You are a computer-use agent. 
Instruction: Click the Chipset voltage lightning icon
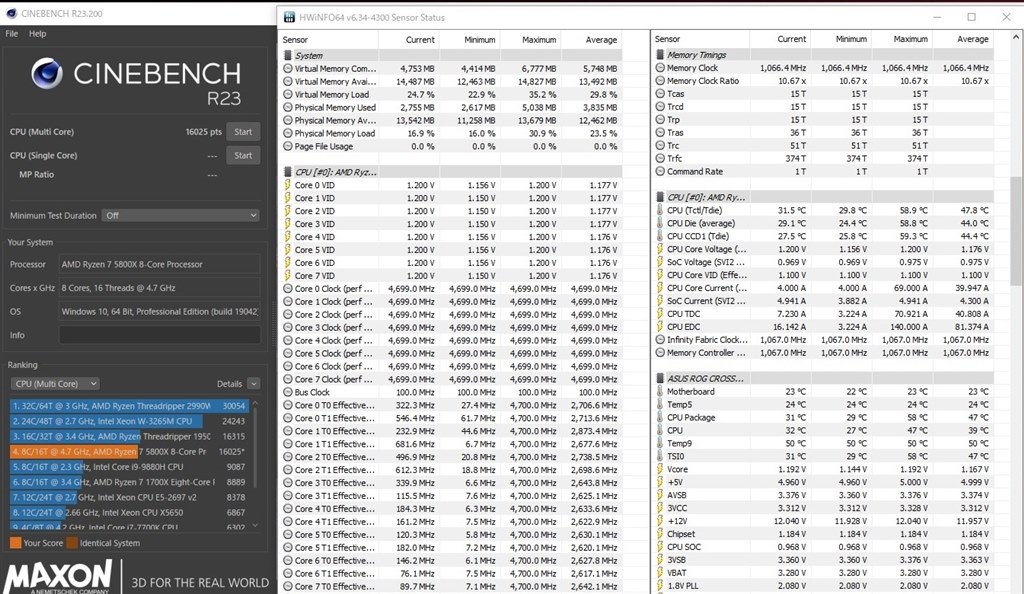pos(660,534)
